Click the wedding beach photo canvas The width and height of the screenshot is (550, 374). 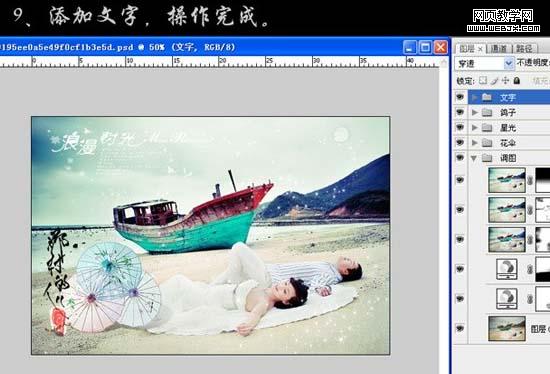tap(210, 235)
